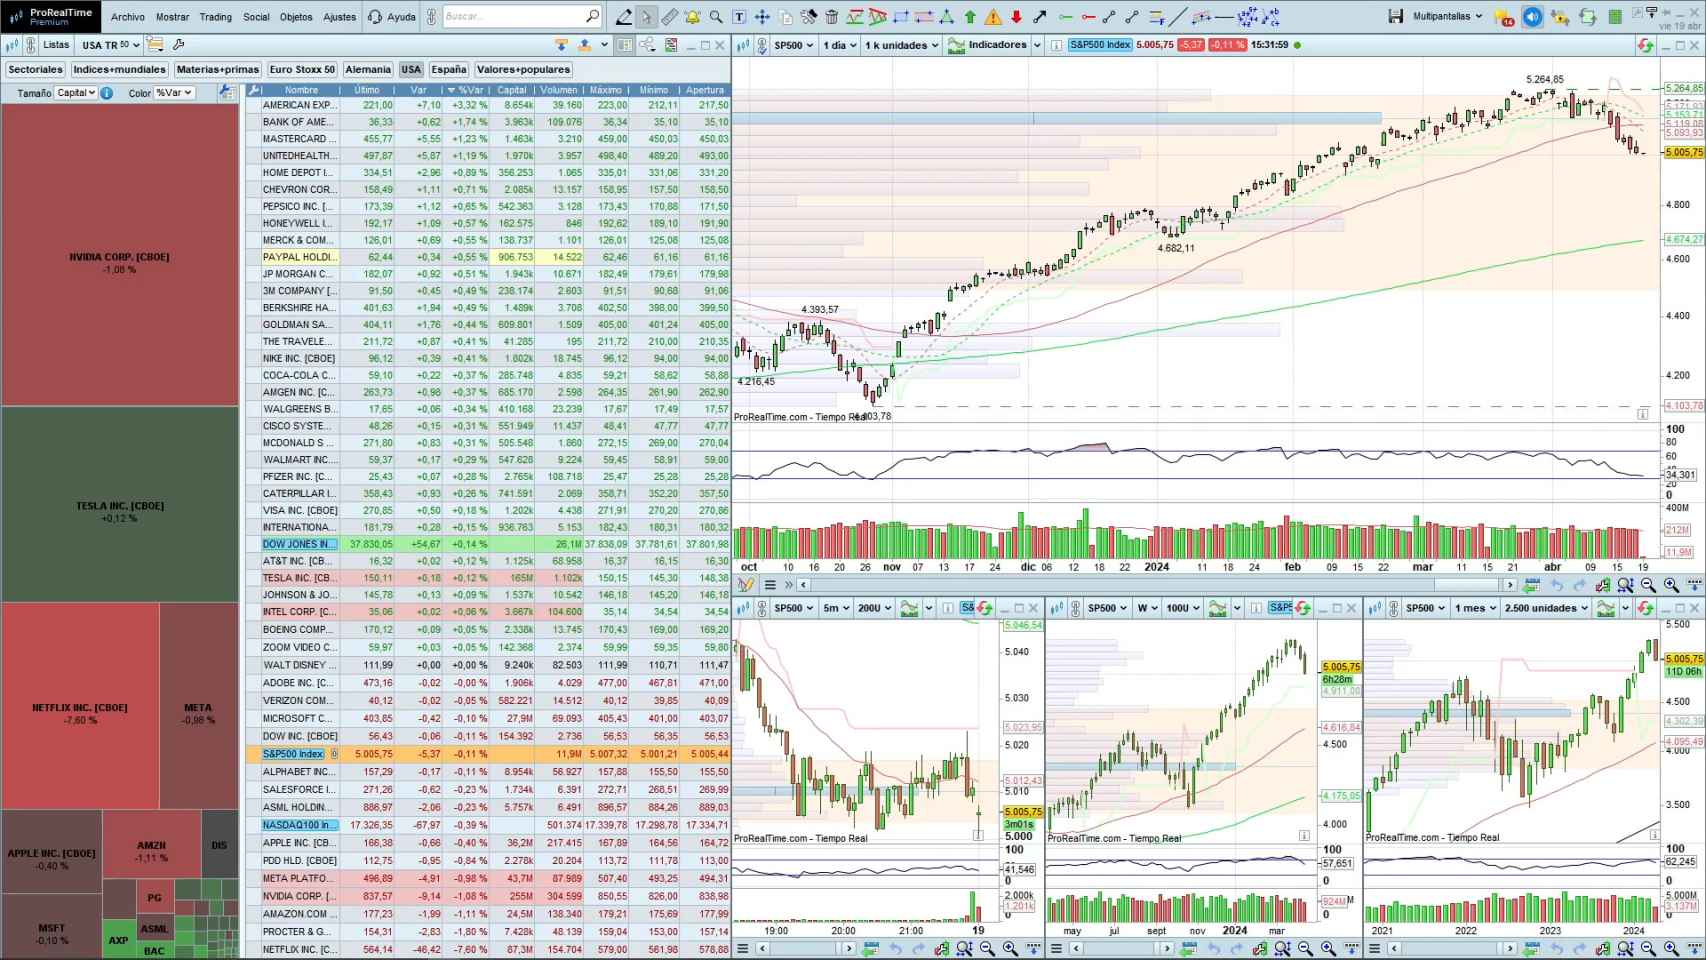Click the drawing pencil icon below main chart

pyautogui.click(x=746, y=585)
